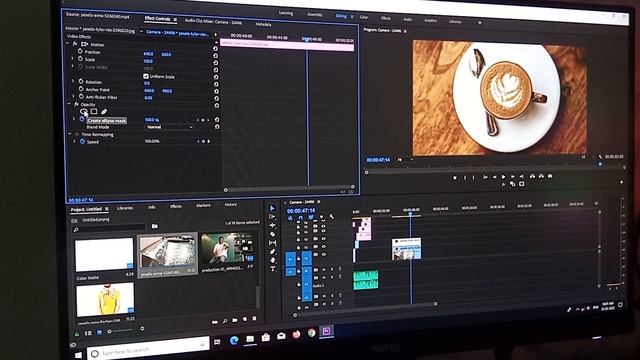Select the Type tool
The image size is (640, 360).
(x=272, y=269)
